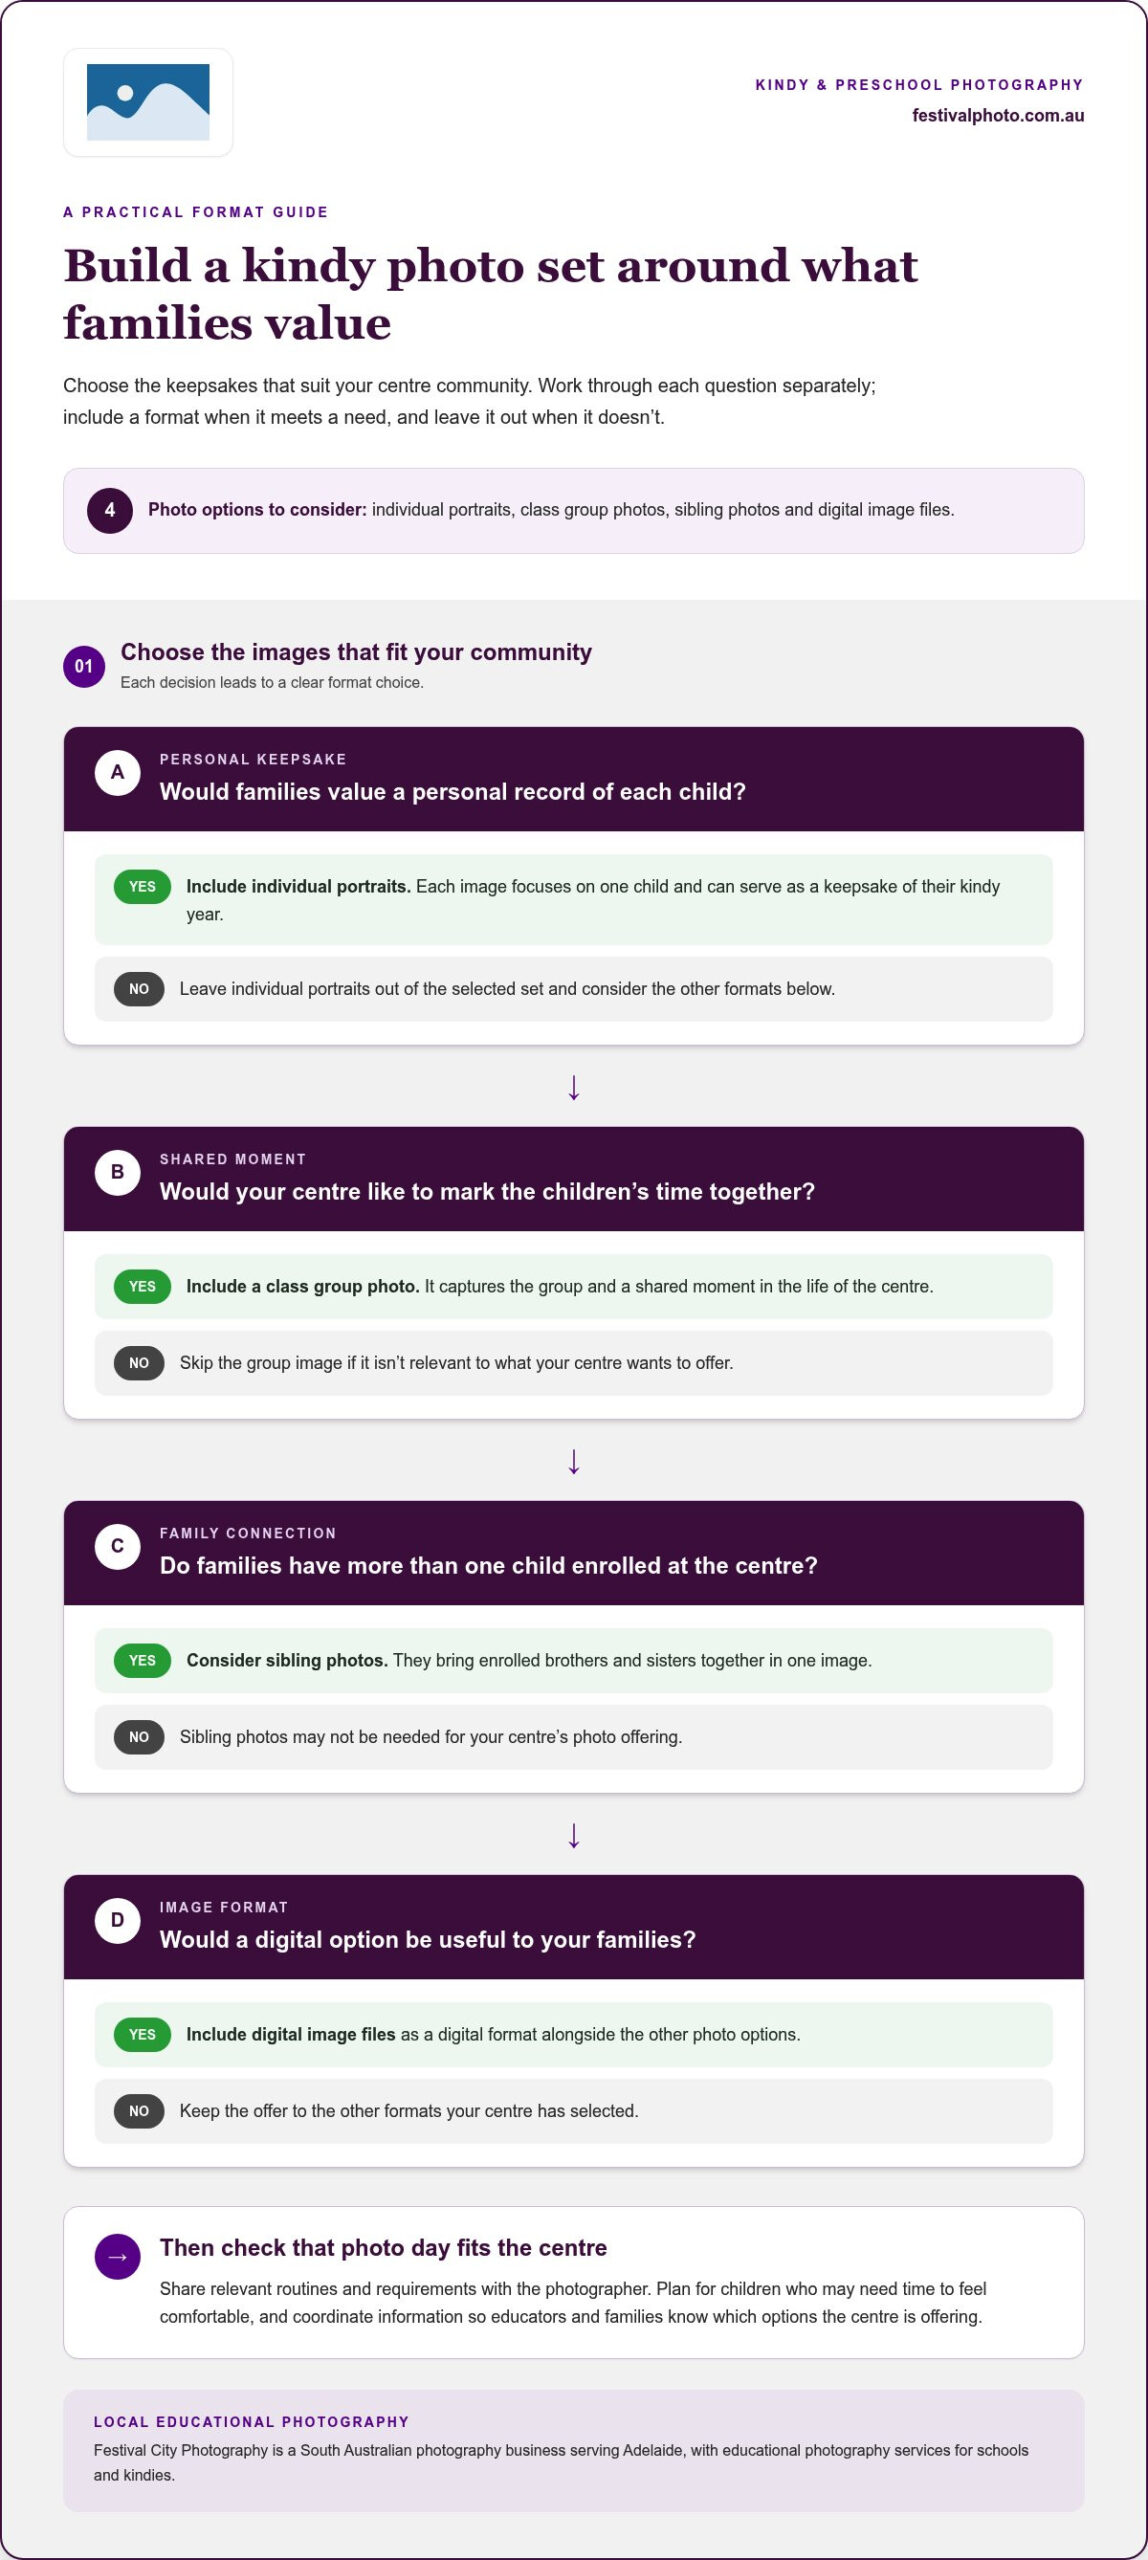Click the purple right-arrow circle icon
1148x2560 pixels.
tap(117, 2257)
